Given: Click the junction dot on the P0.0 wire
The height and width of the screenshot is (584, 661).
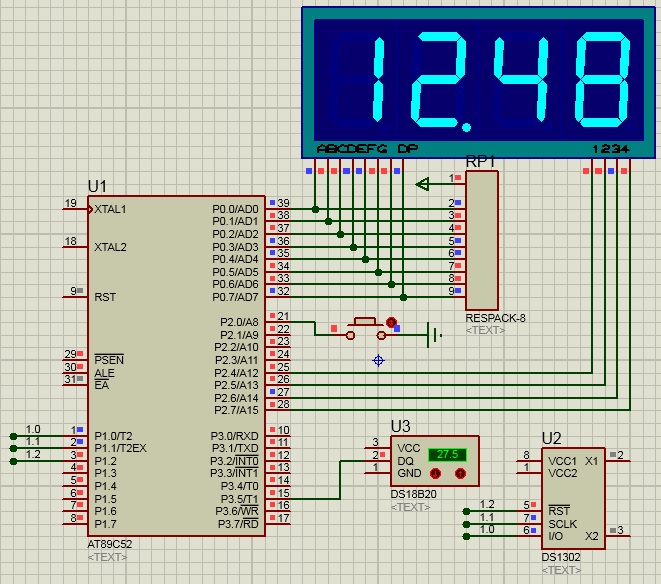Looking at the screenshot, I should [x=315, y=209].
